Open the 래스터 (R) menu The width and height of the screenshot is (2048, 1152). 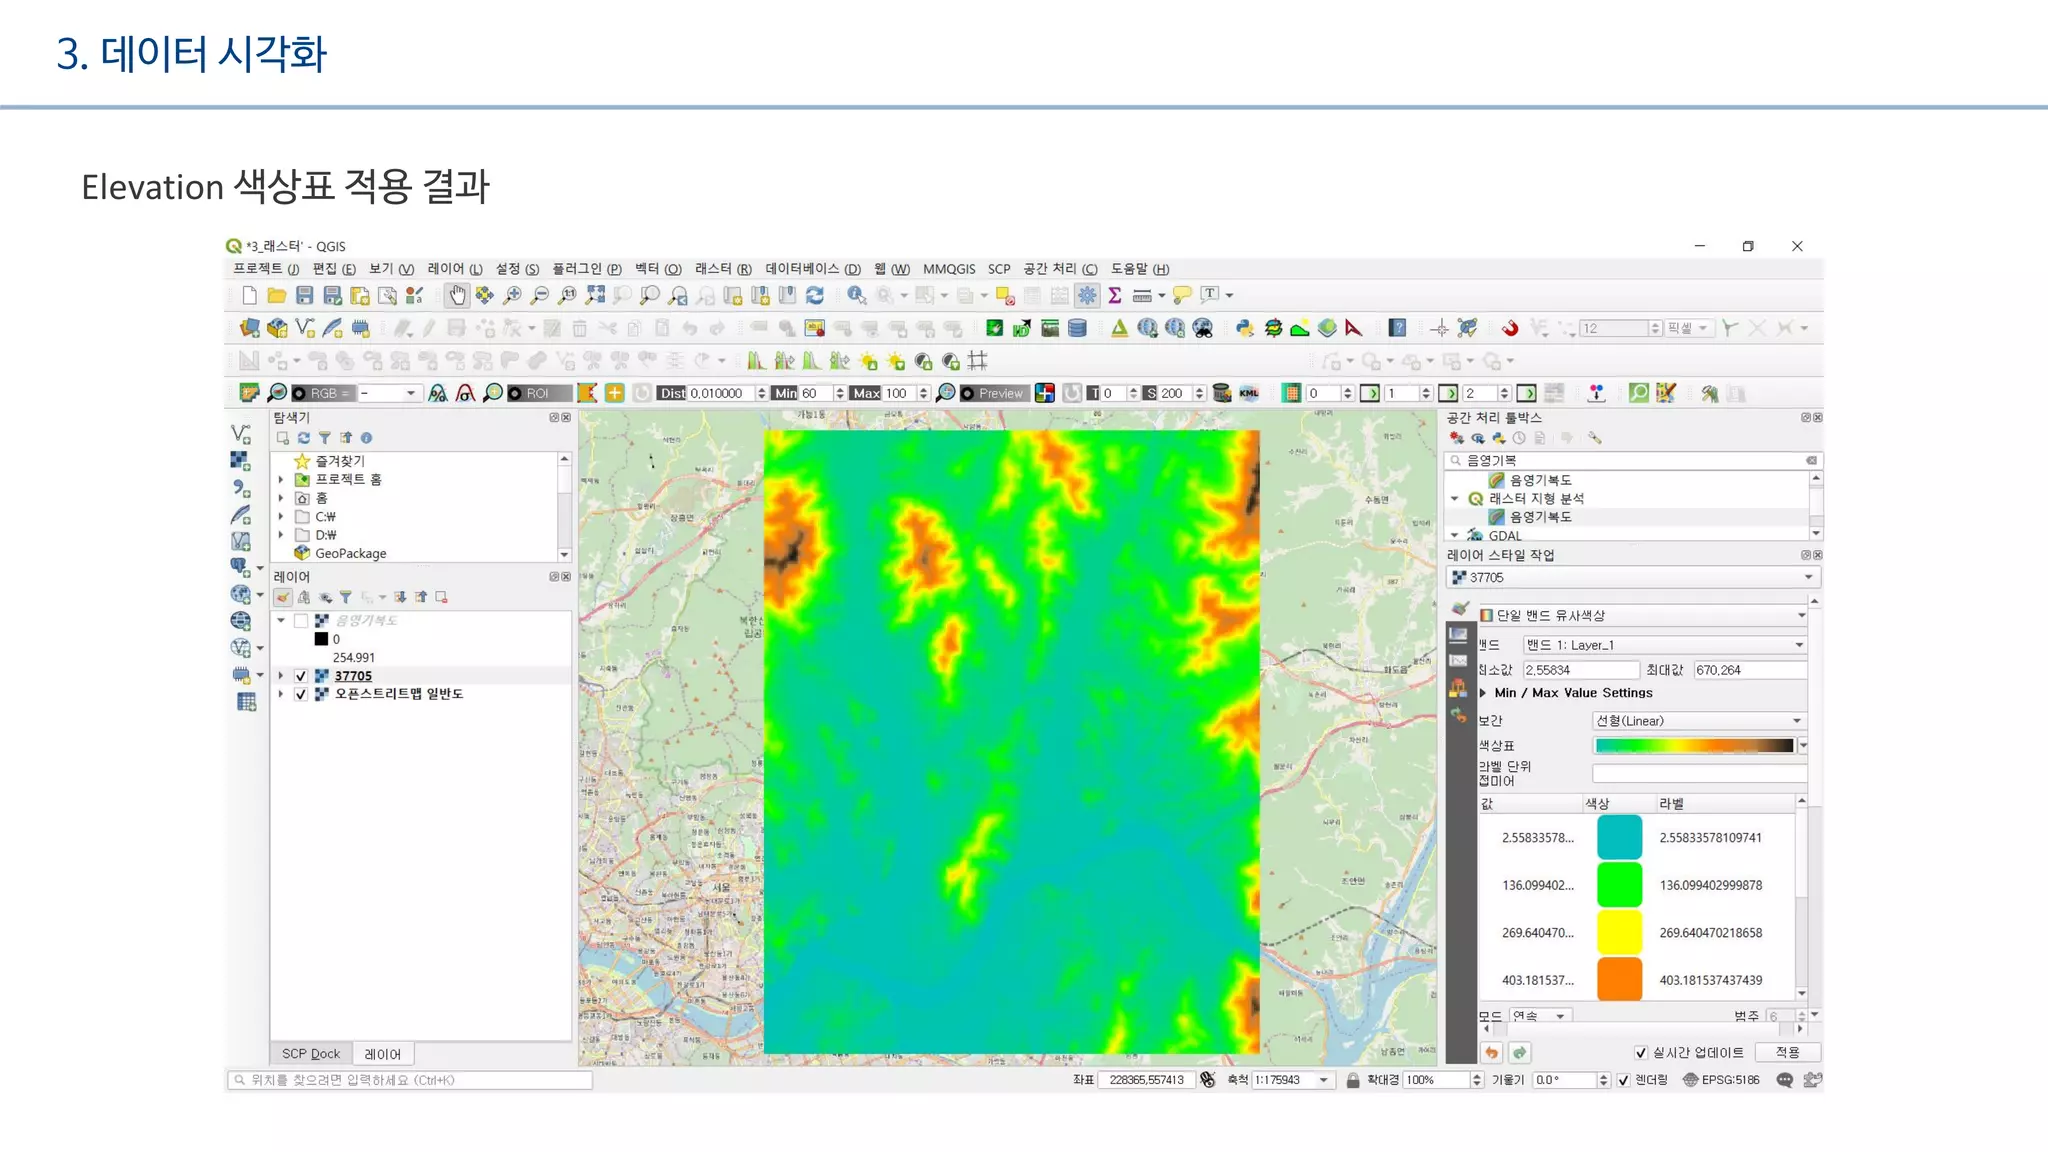[722, 269]
